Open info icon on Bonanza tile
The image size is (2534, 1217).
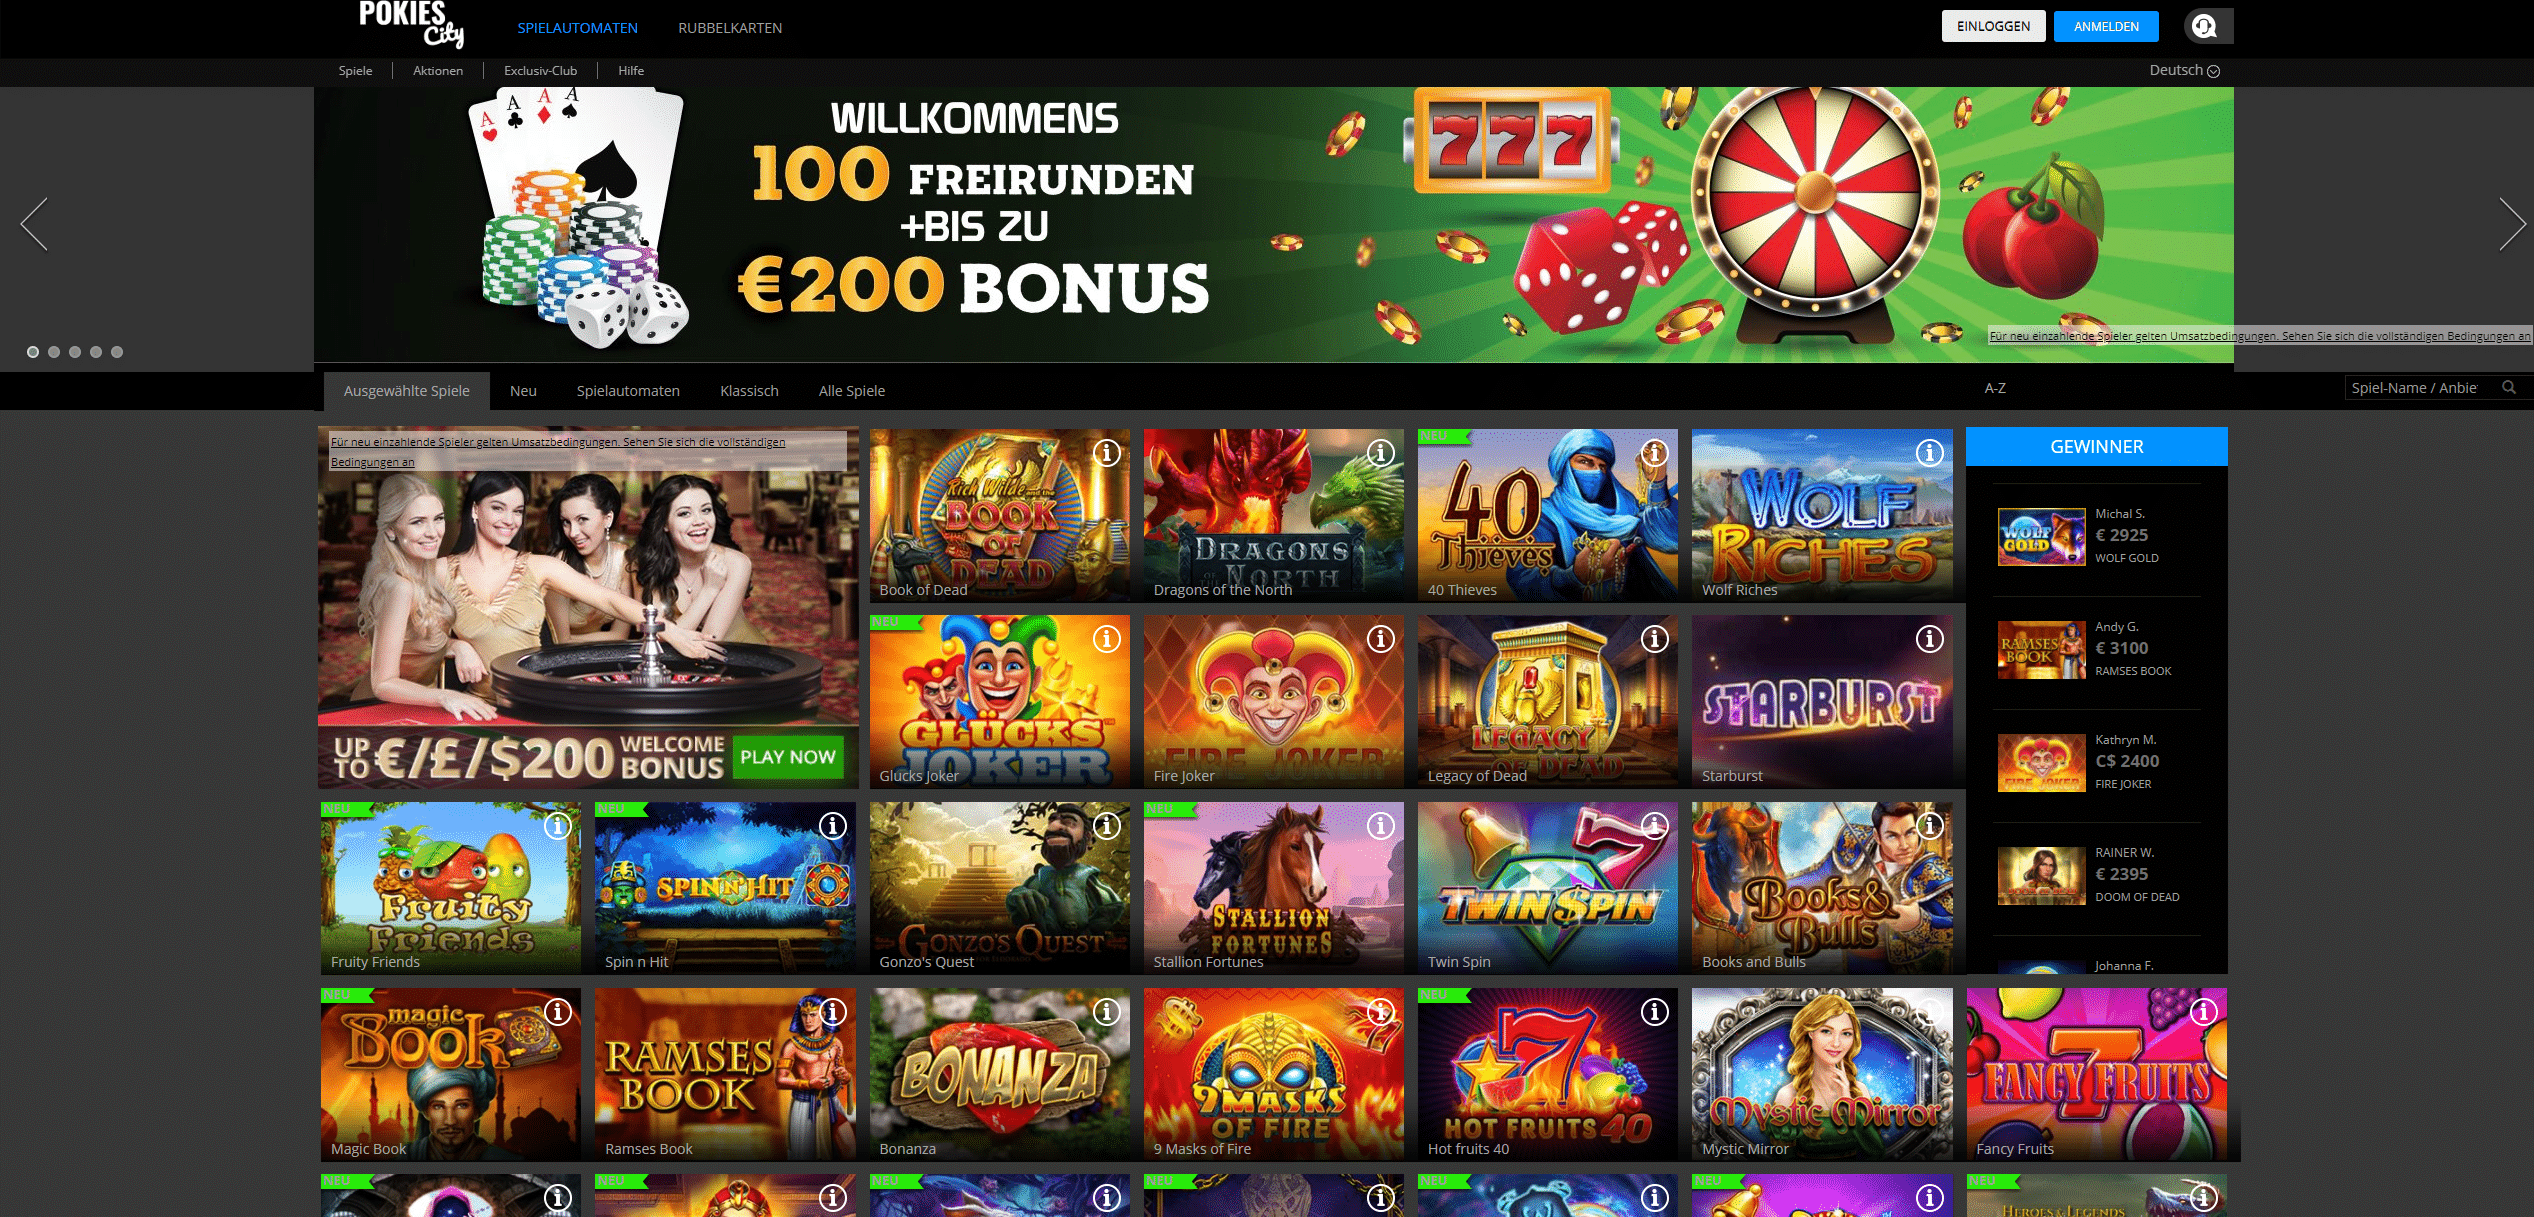[1106, 1012]
